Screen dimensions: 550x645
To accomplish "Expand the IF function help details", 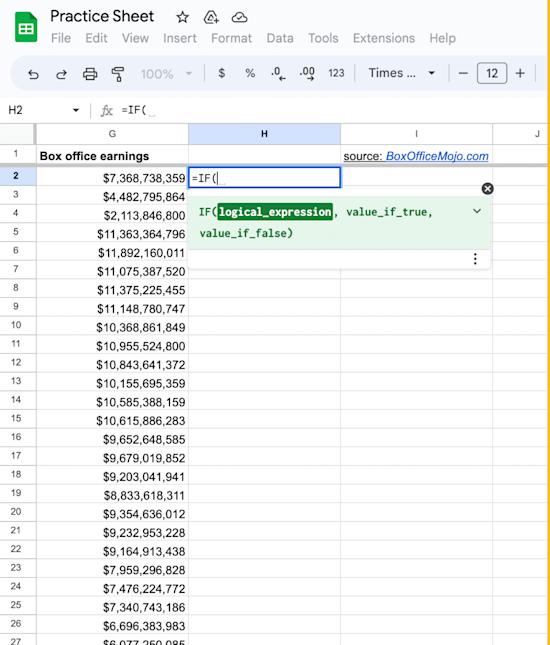I will [x=477, y=211].
